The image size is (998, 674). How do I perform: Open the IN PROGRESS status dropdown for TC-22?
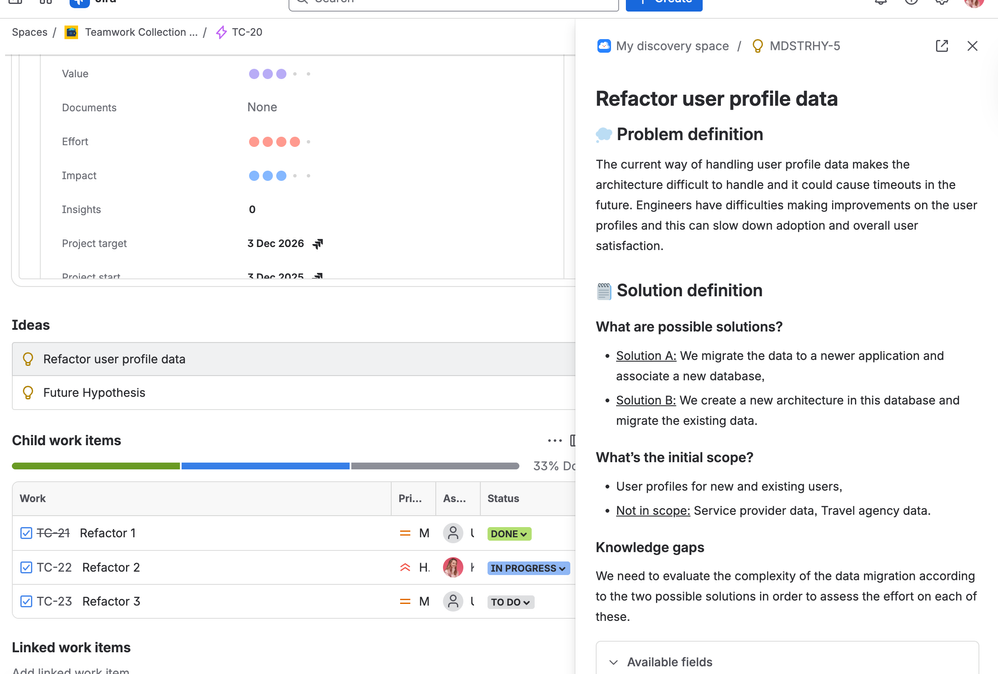point(528,568)
